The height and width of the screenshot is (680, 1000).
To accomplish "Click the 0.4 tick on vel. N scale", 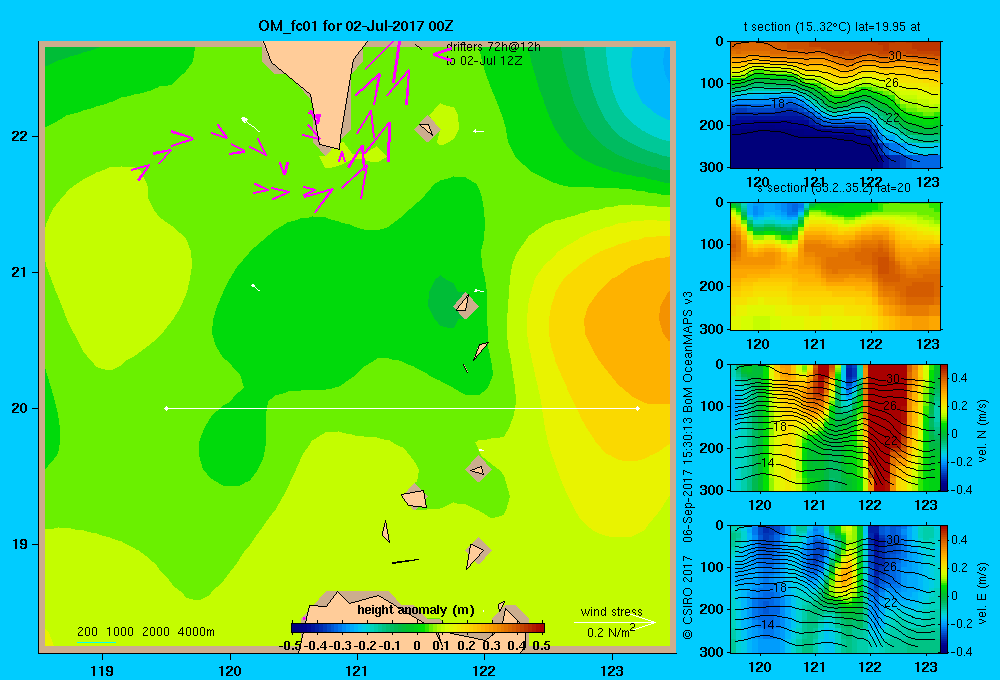I will [x=959, y=378].
